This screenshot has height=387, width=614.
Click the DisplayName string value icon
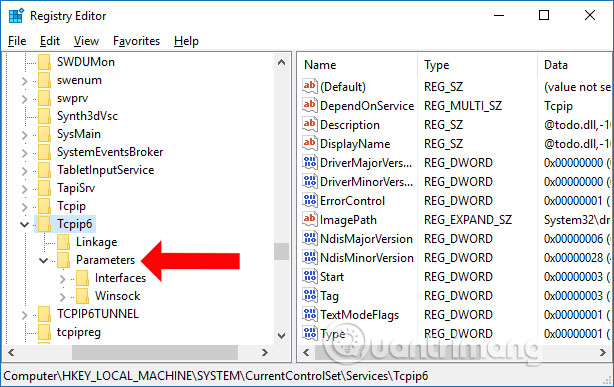[309, 143]
